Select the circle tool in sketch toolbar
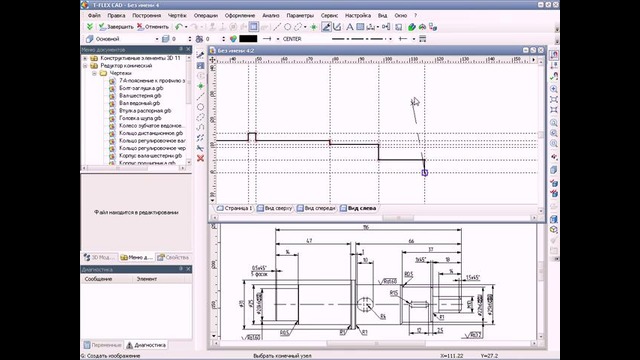Viewport: 640px width, 360px height. [200, 107]
